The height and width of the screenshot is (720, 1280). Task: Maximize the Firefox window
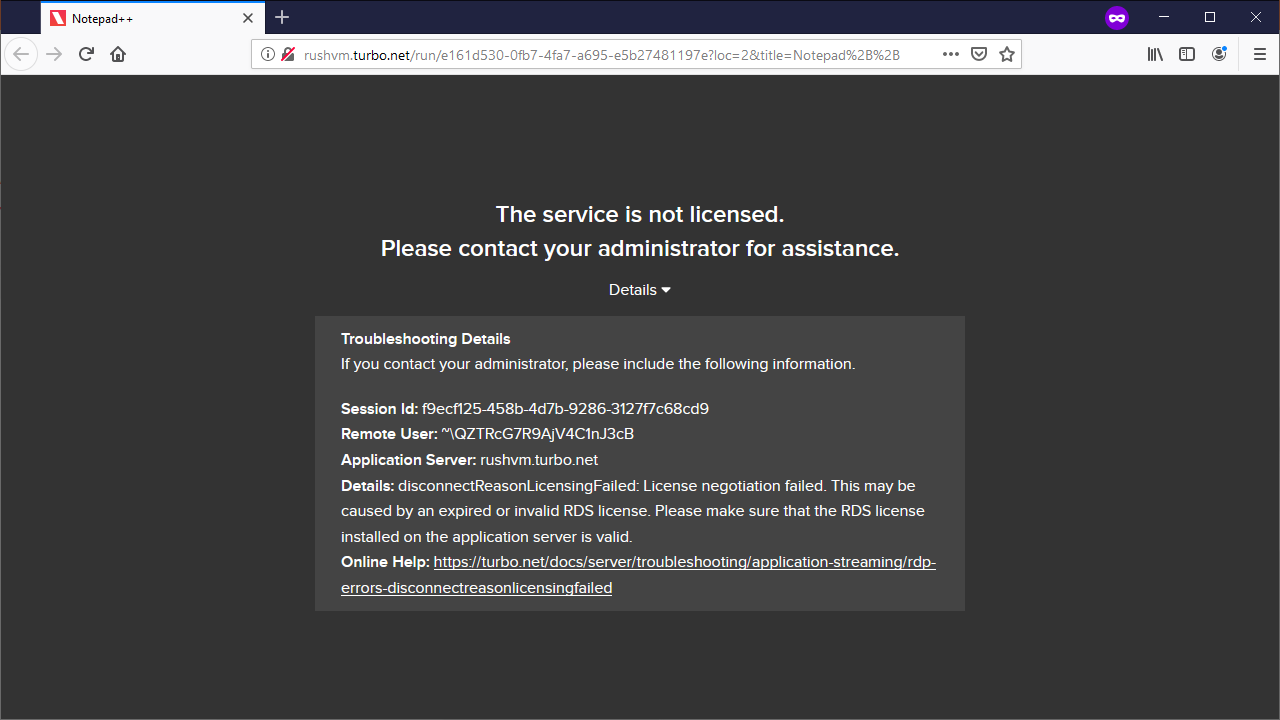pyautogui.click(x=1210, y=17)
